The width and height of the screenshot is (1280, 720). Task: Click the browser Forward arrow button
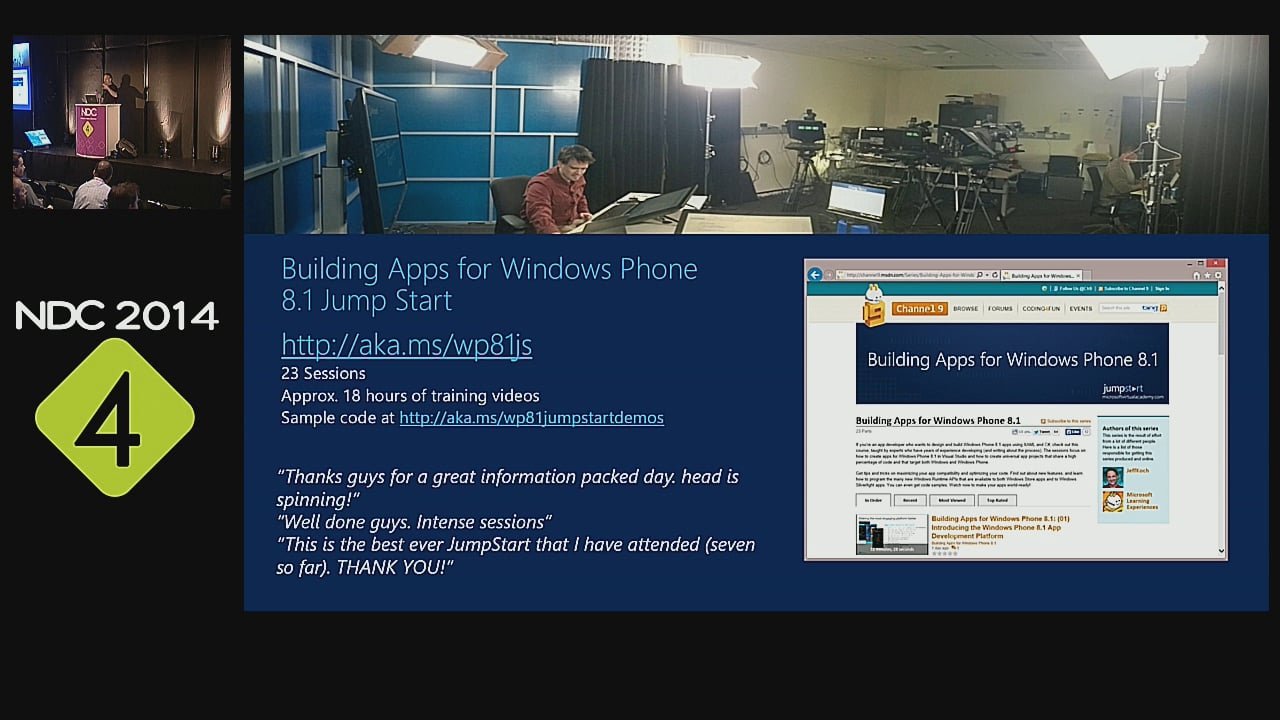point(829,275)
